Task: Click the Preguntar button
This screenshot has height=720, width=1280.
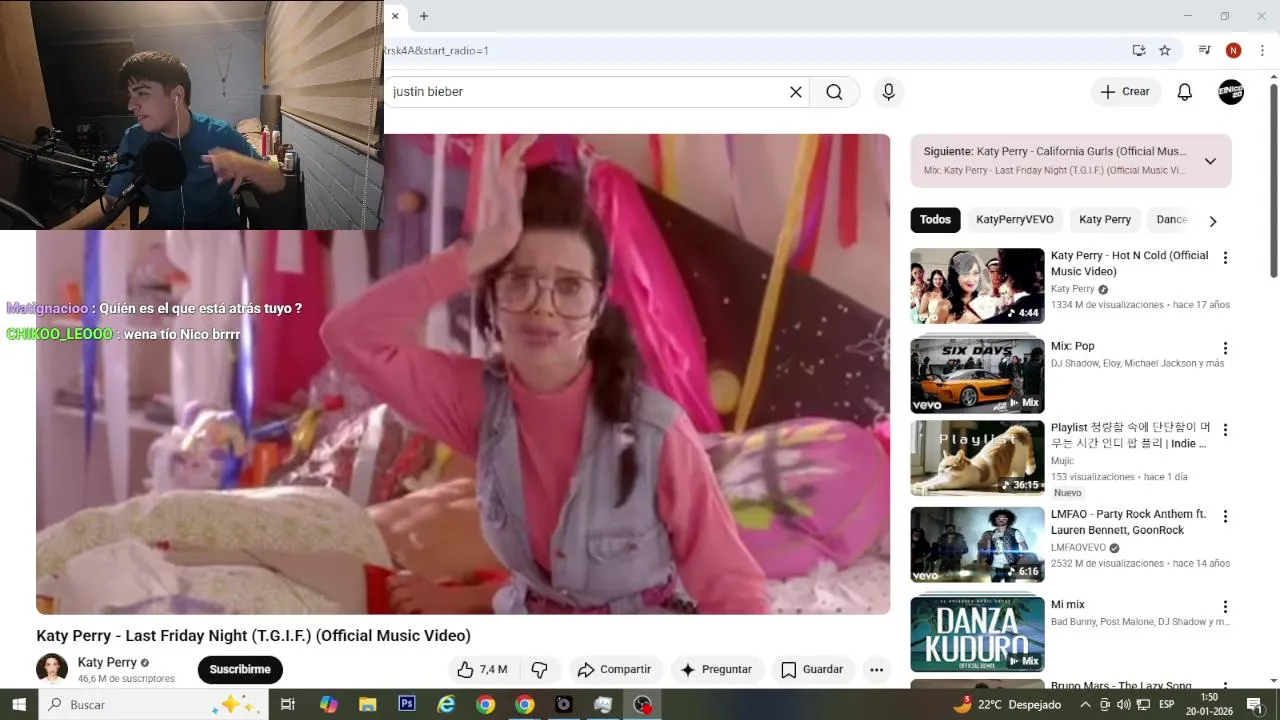Action: [x=716, y=670]
